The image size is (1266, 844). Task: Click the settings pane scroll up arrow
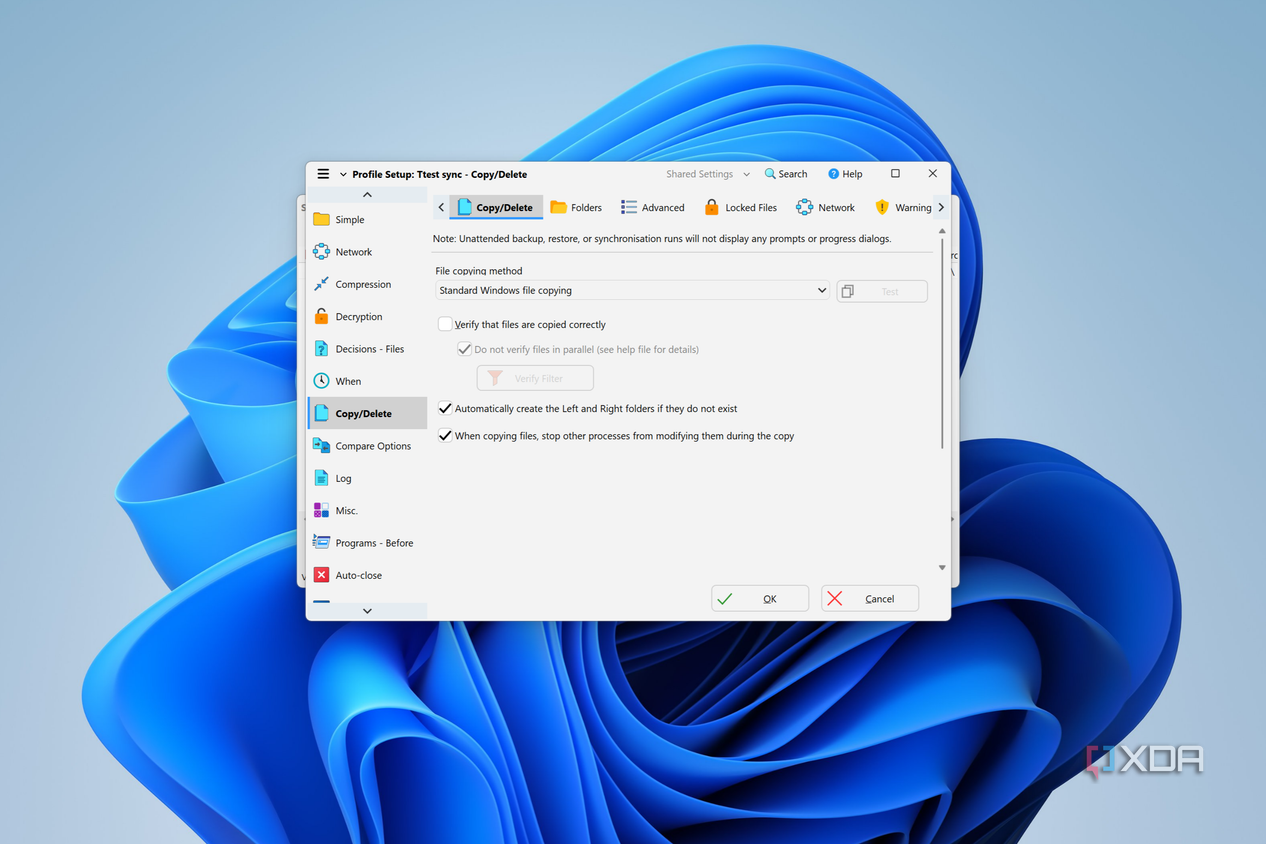point(942,231)
